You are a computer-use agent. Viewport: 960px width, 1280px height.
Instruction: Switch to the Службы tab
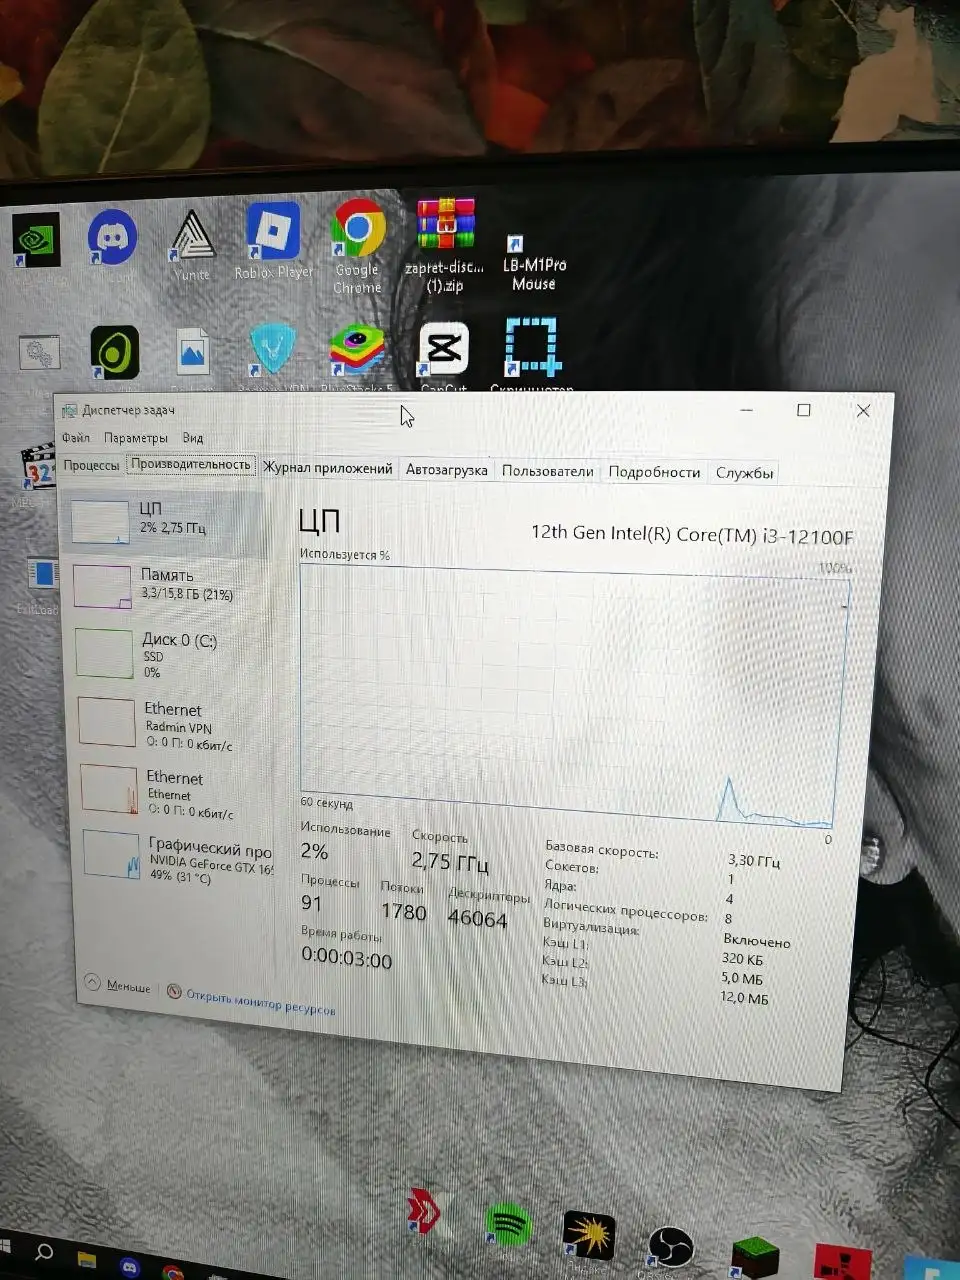point(744,473)
